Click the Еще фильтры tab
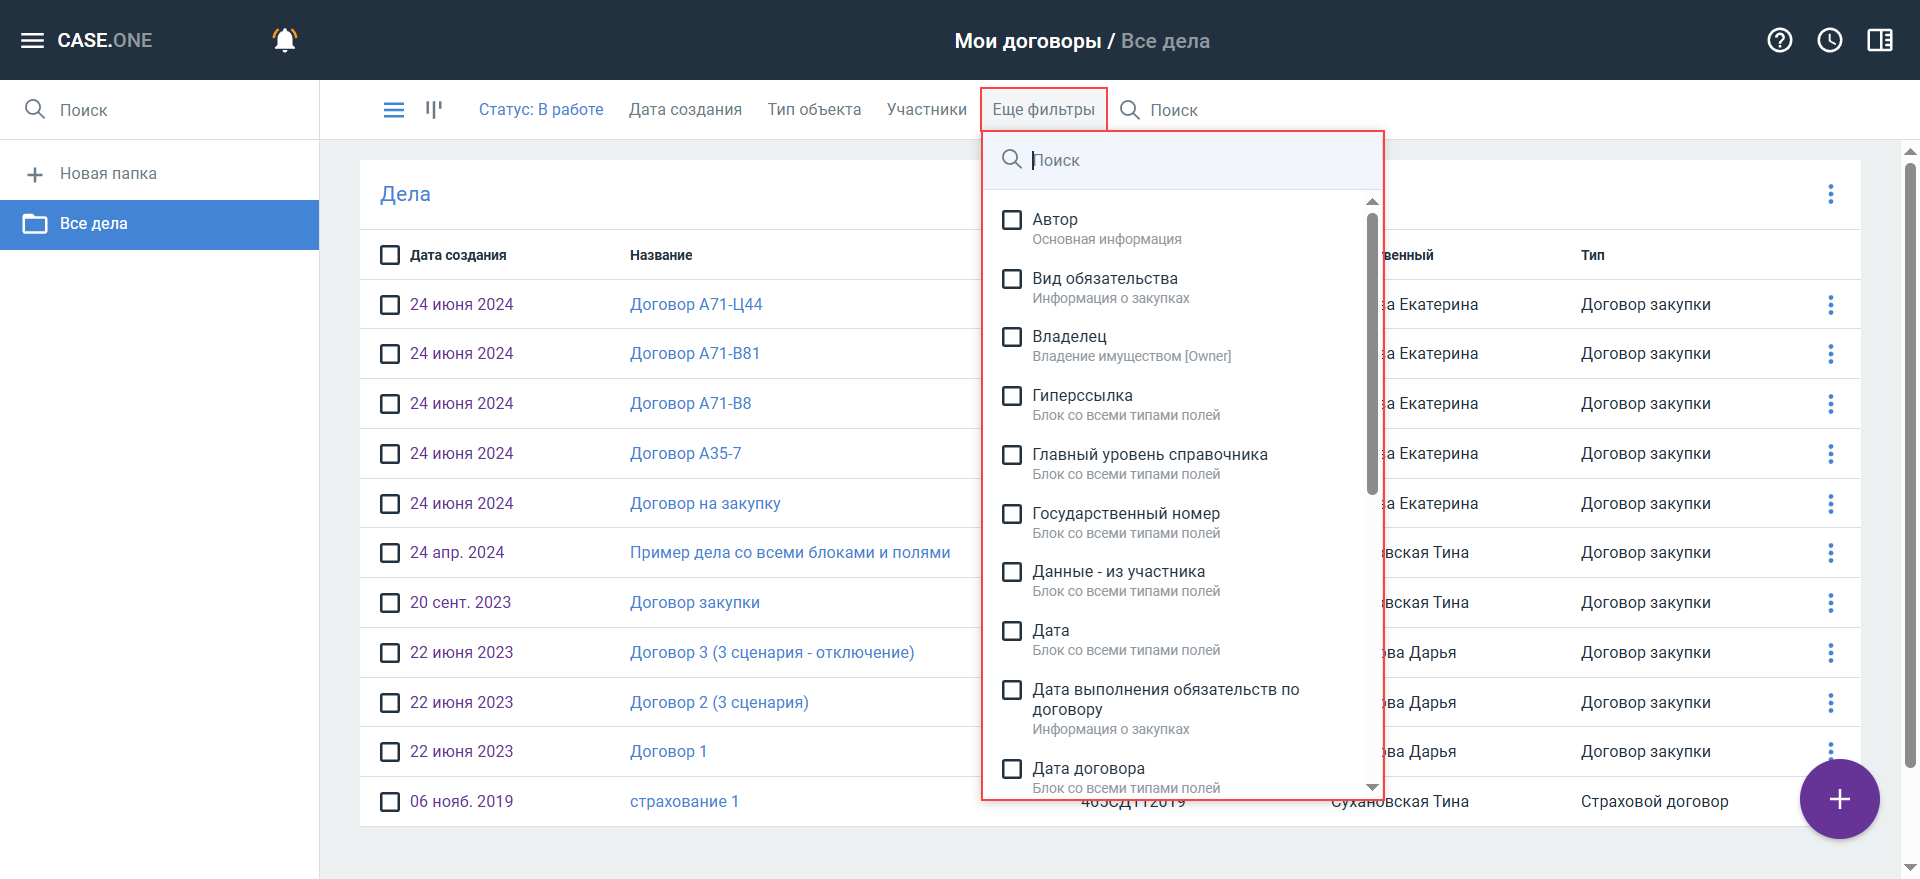 pos(1043,110)
